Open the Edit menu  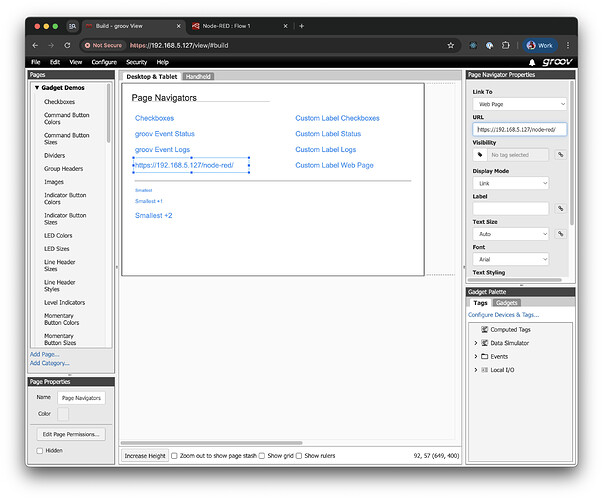pyautogui.click(x=55, y=62)
